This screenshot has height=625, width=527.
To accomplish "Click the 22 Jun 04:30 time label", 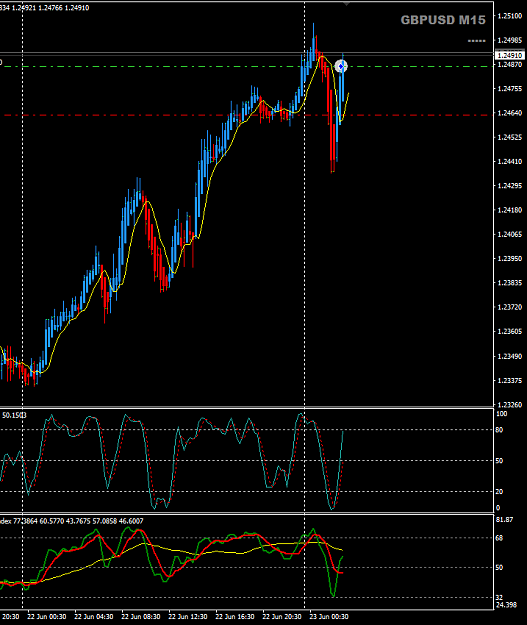I will point(94,617).
